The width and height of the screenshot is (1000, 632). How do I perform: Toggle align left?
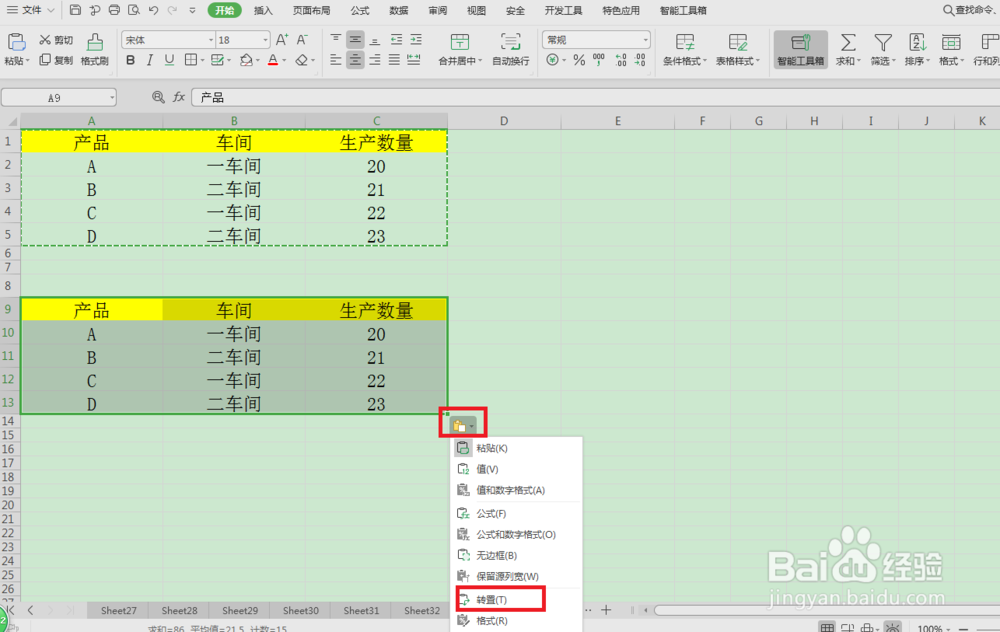[x=335, y=60]
